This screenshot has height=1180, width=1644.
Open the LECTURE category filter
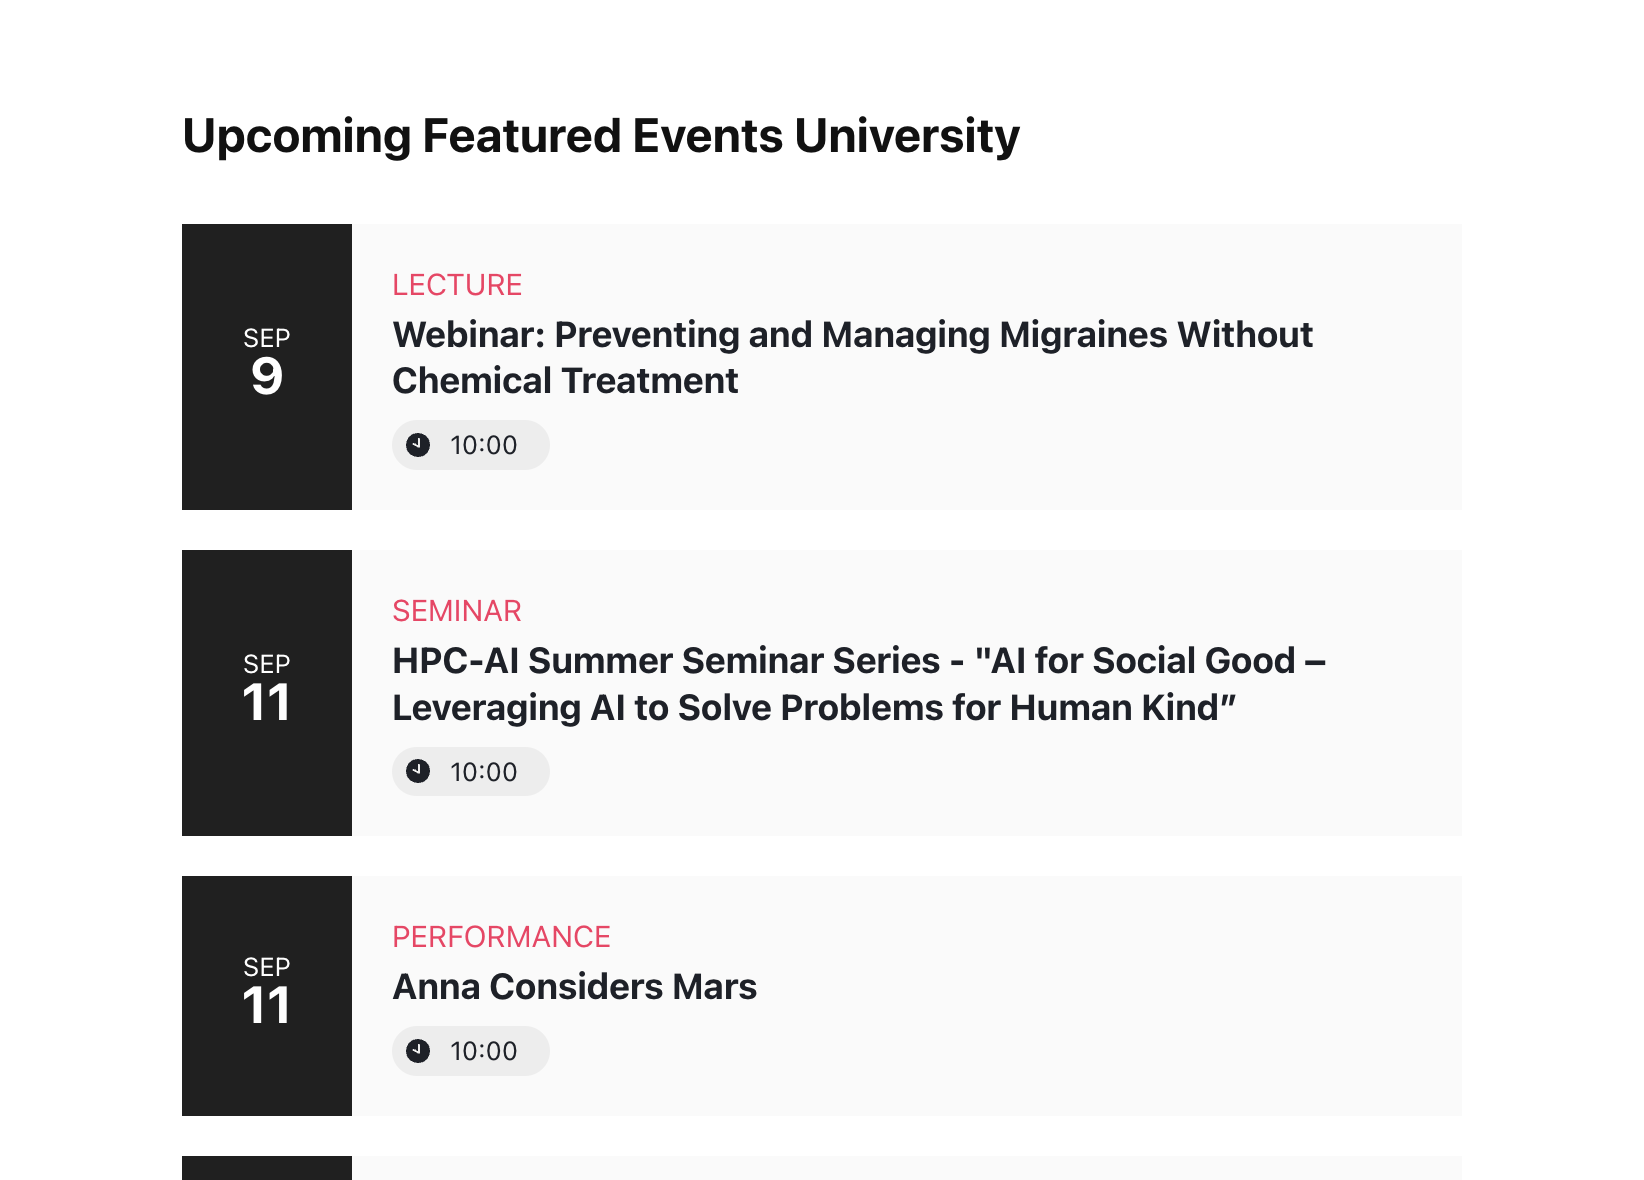[x=457, y=285]
